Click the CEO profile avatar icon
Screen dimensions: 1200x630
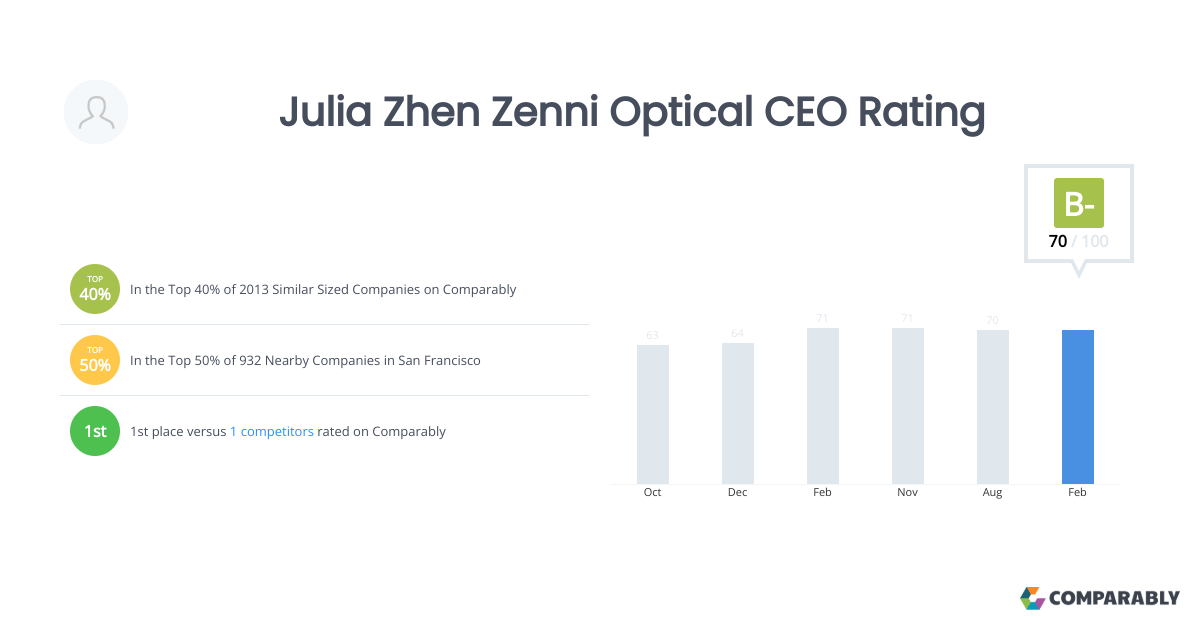96,112
